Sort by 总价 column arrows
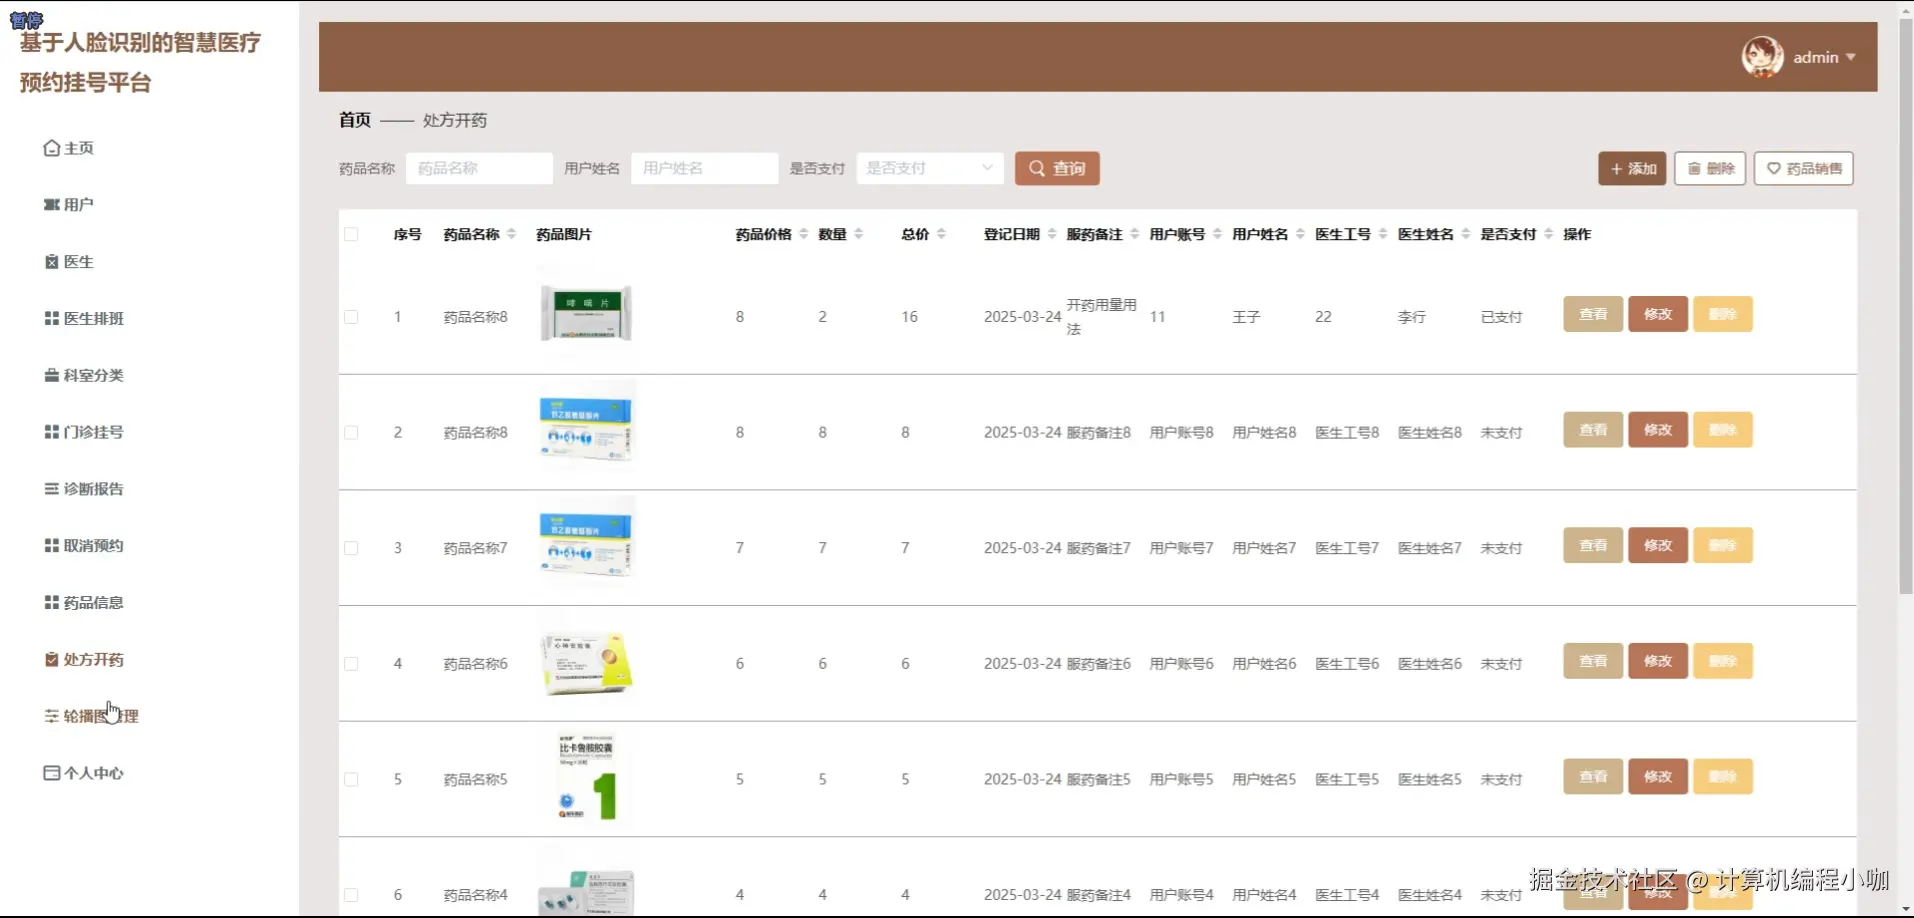Viewport: 1914px width, 918px height. (941, 234)
